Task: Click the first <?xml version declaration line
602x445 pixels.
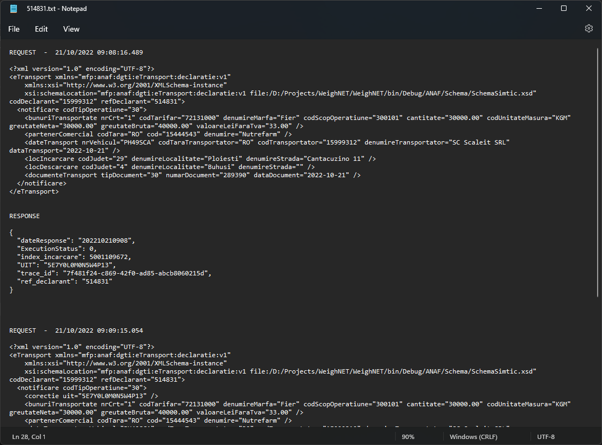Action: (x=82, y=69)
